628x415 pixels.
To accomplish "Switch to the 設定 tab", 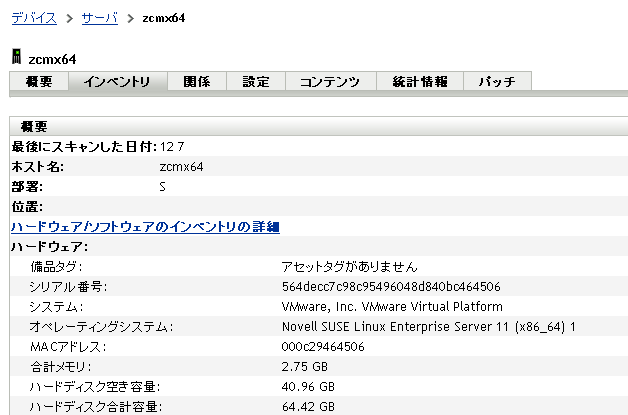I will coord(256,82).
